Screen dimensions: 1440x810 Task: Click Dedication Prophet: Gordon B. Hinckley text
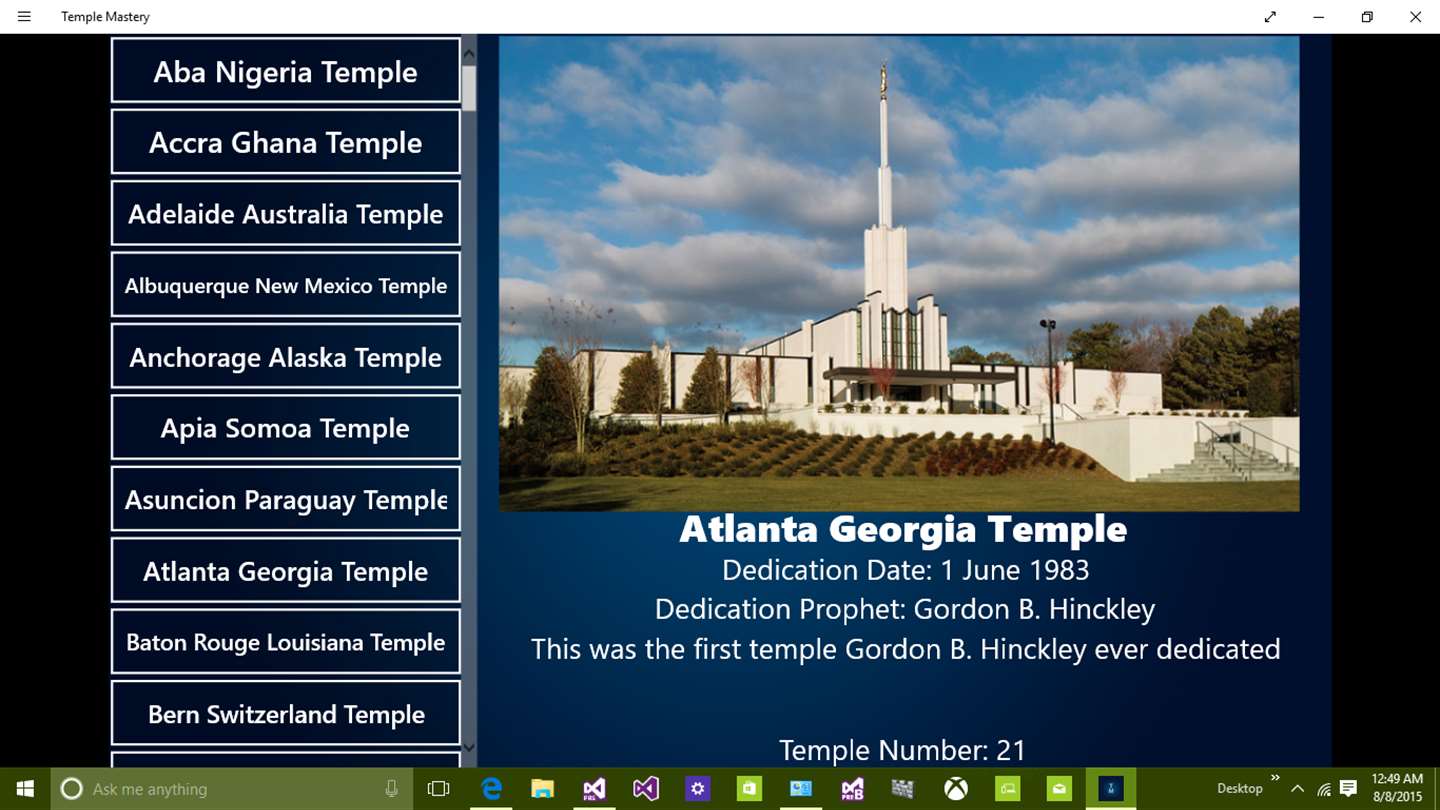[x=905, y=609]
